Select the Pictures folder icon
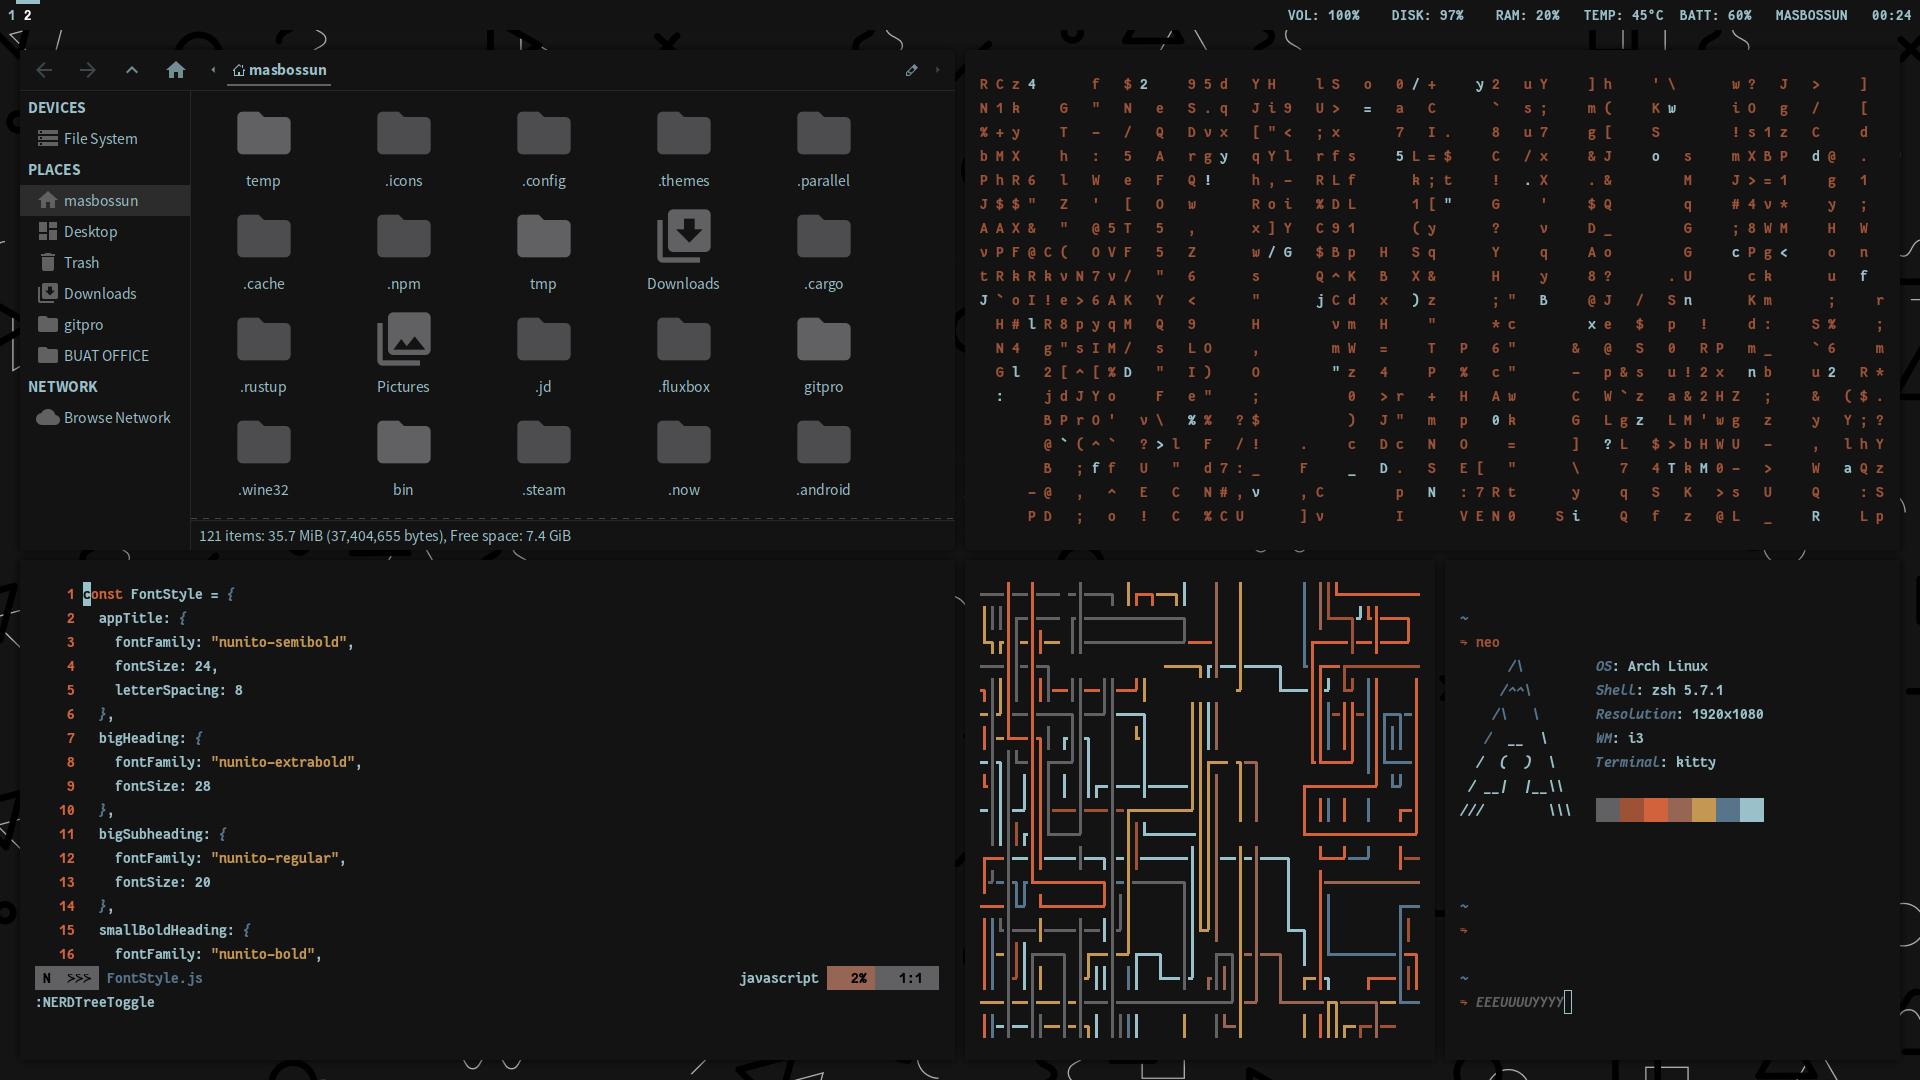 (404, 340)
